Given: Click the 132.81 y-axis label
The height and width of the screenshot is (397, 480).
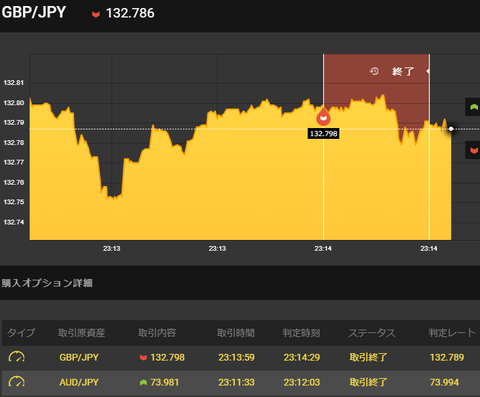Looking at the screenshot, I should (14, 83).
